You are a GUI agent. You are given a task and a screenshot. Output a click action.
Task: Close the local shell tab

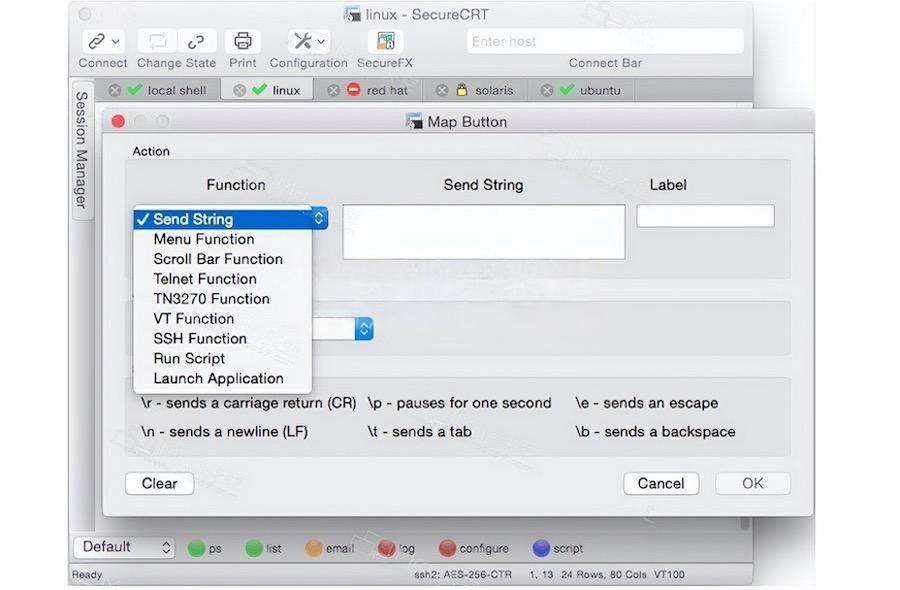pyautogui.click(x=115, y=90)
